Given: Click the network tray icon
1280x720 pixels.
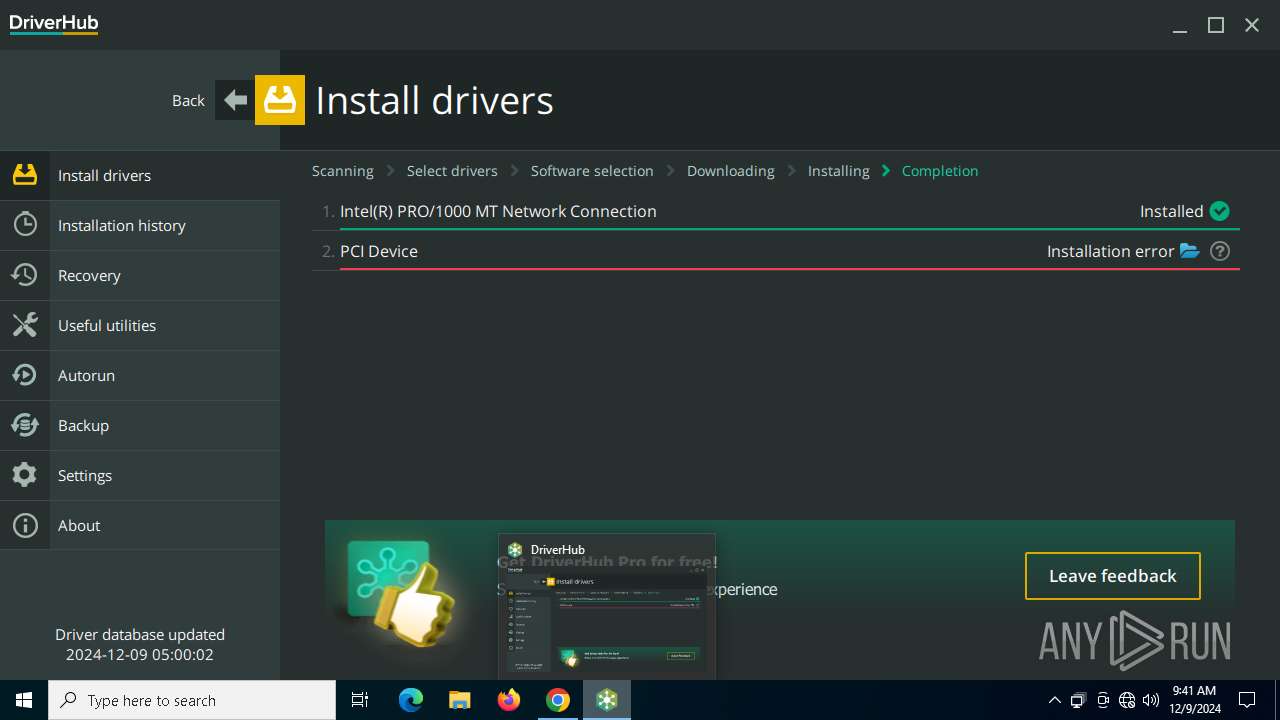Looking at the screenshot, I should 1127,700.
